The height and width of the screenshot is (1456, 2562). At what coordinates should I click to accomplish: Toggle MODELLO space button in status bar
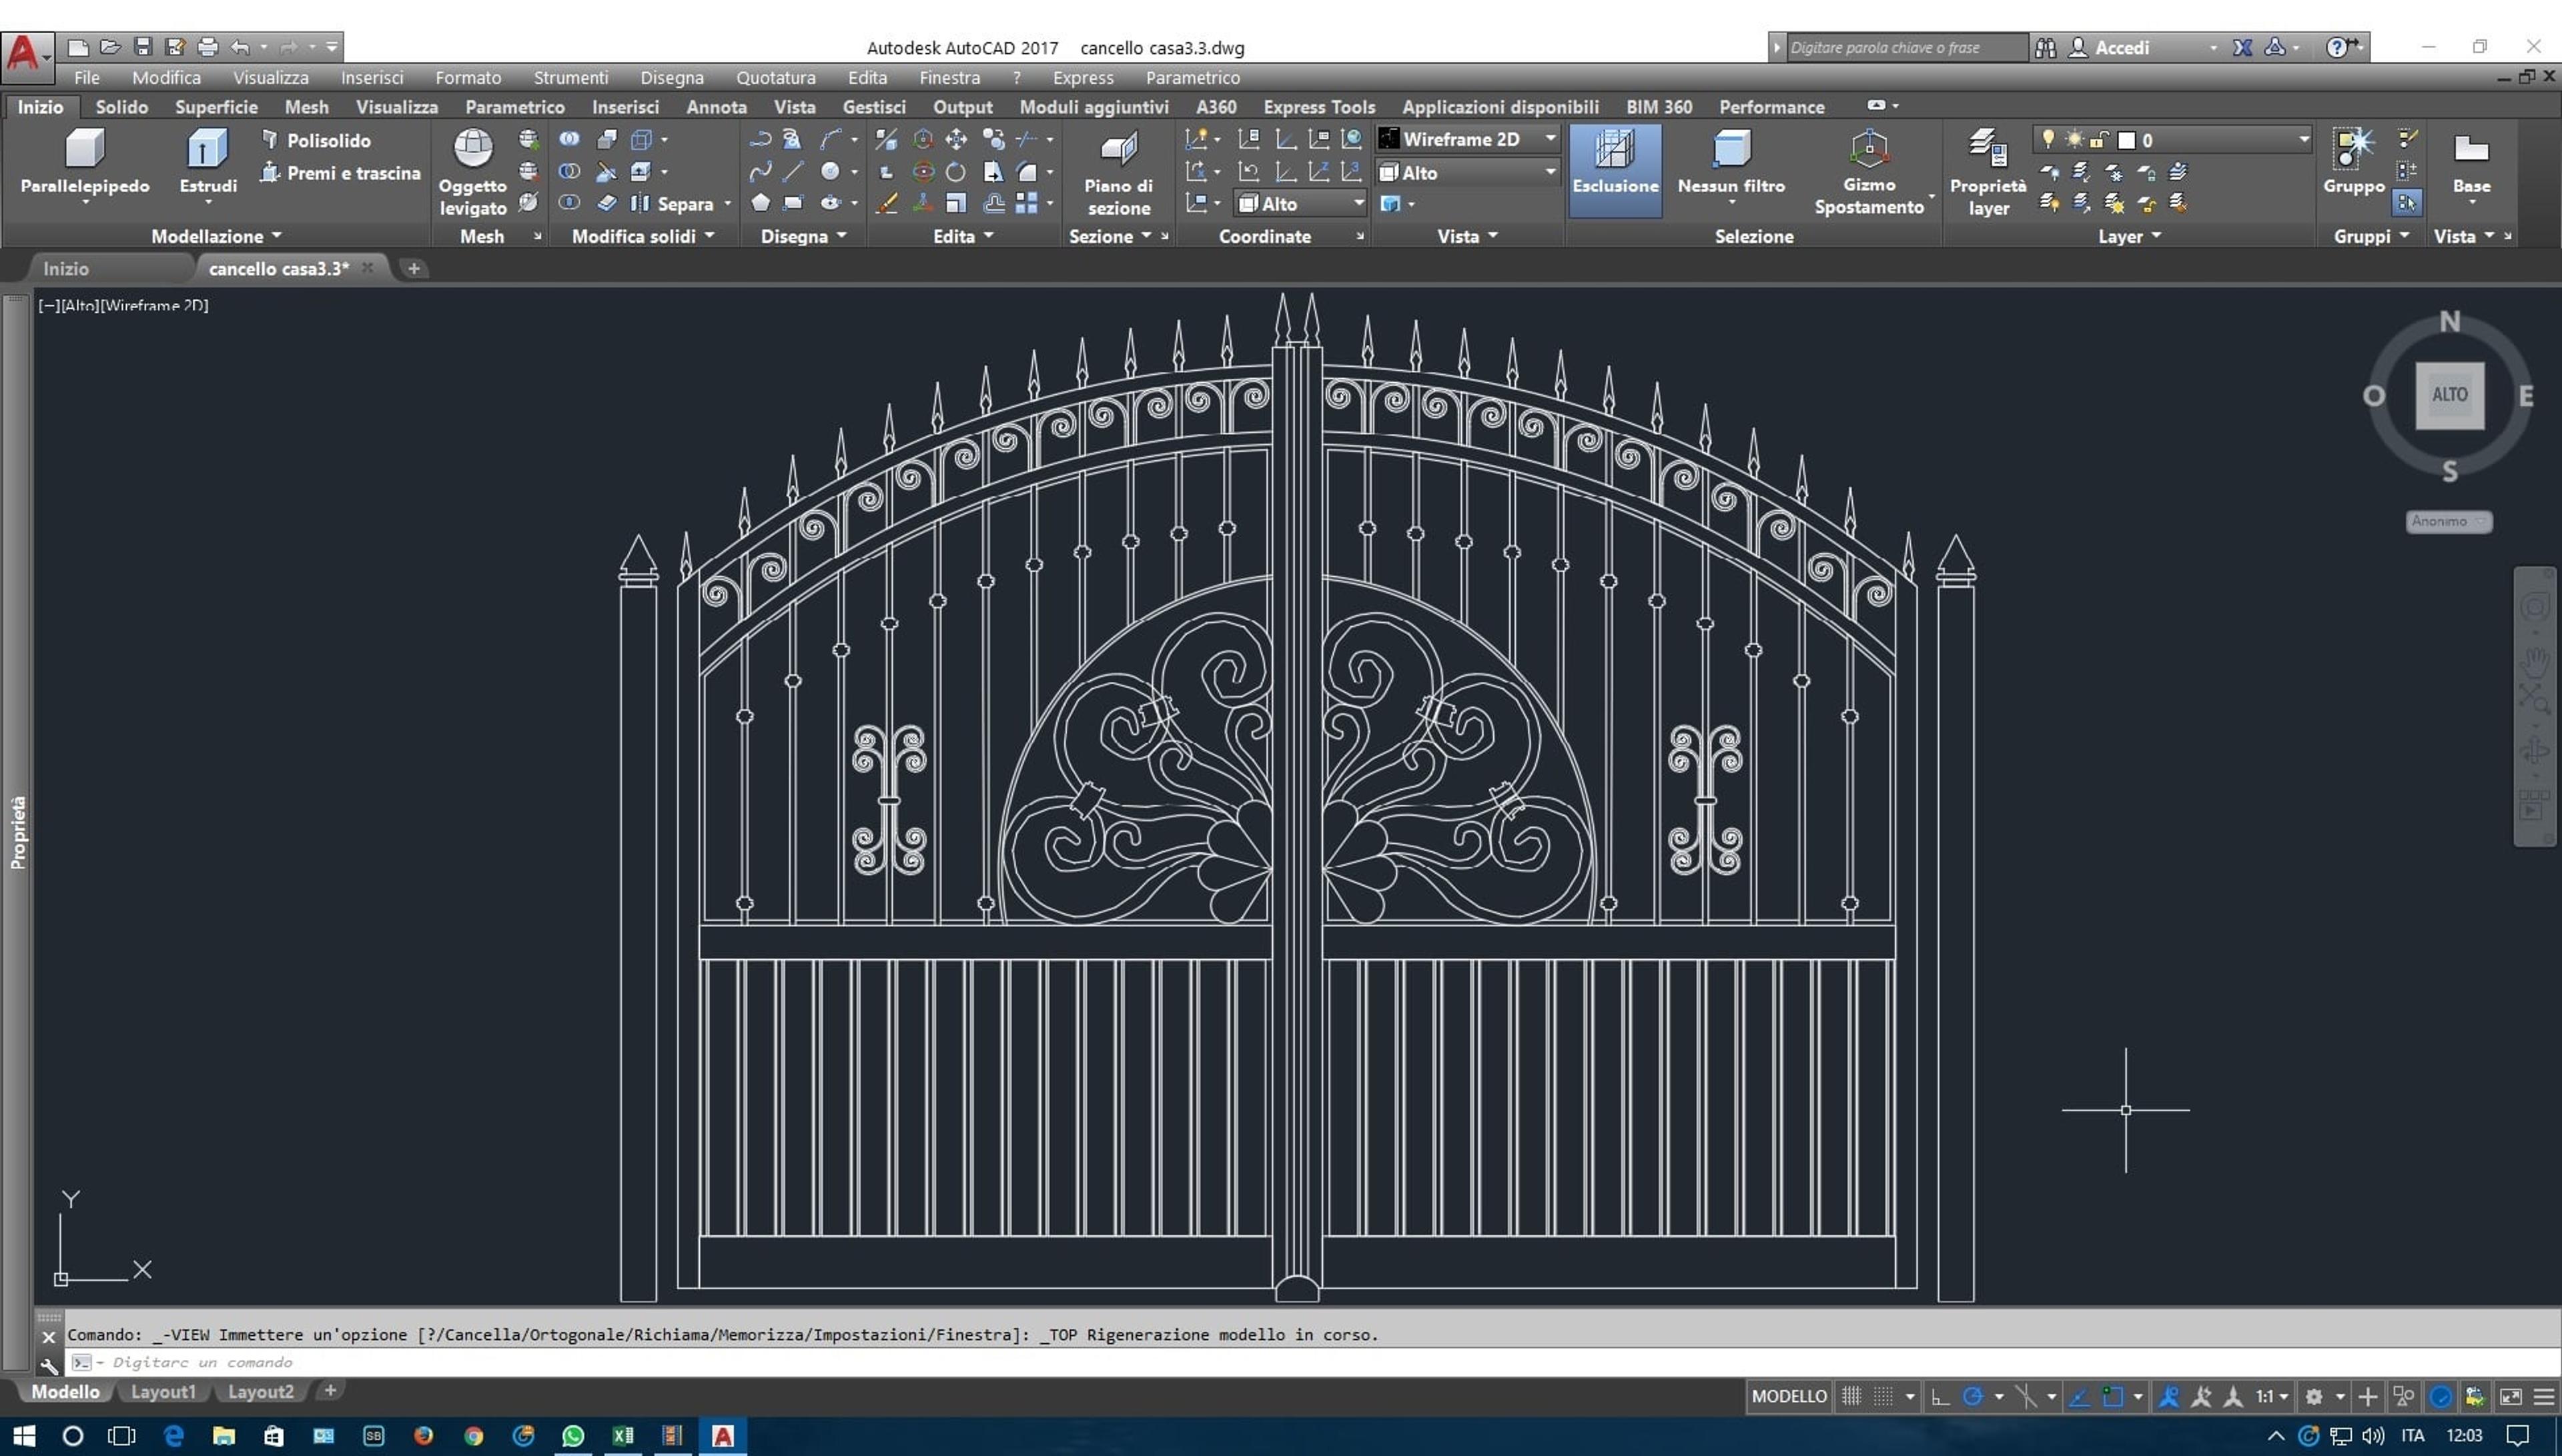click(x=1789, y=1396)
